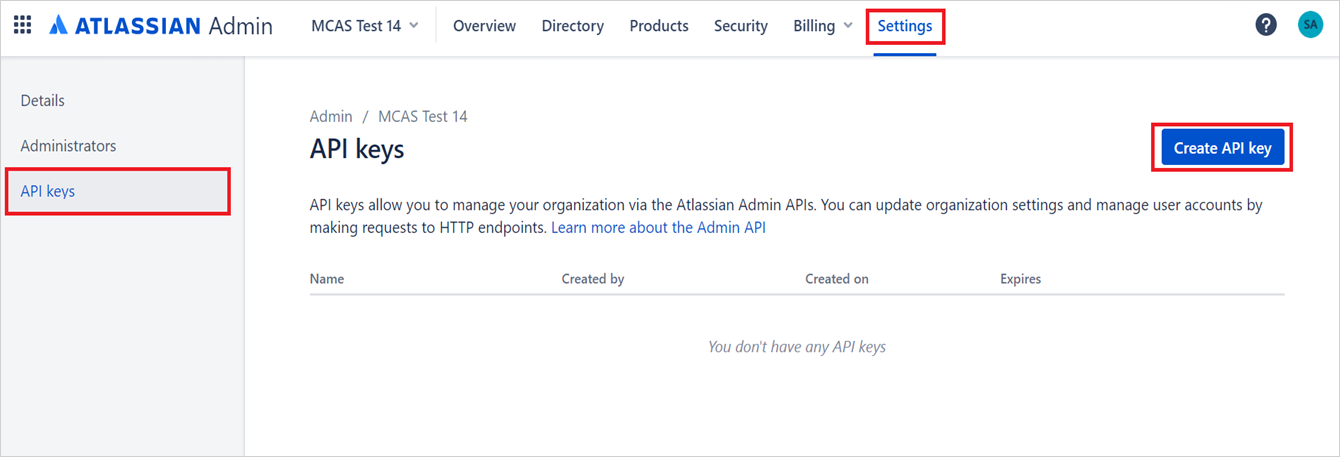Expand the Billing dropdown menu
This screenshot has height=457, width=1340.
[823, 26]
